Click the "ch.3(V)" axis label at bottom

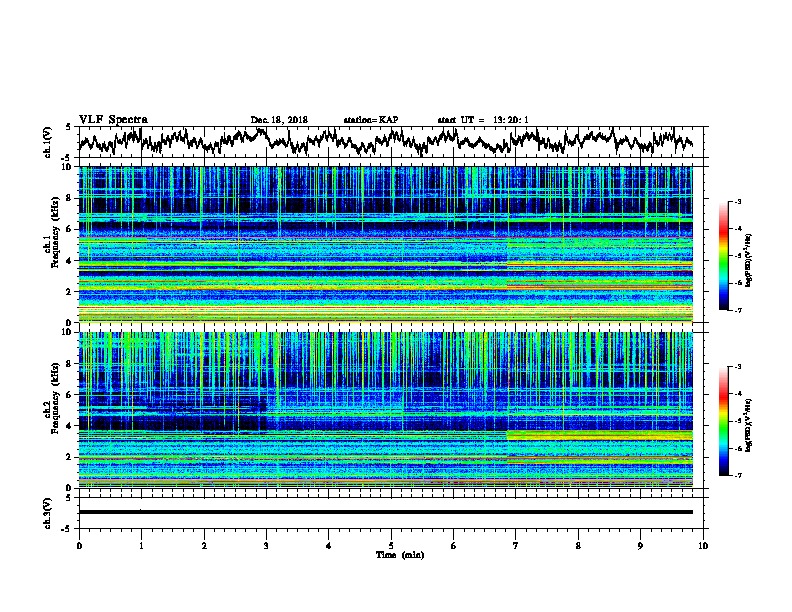tap(48, 513)
